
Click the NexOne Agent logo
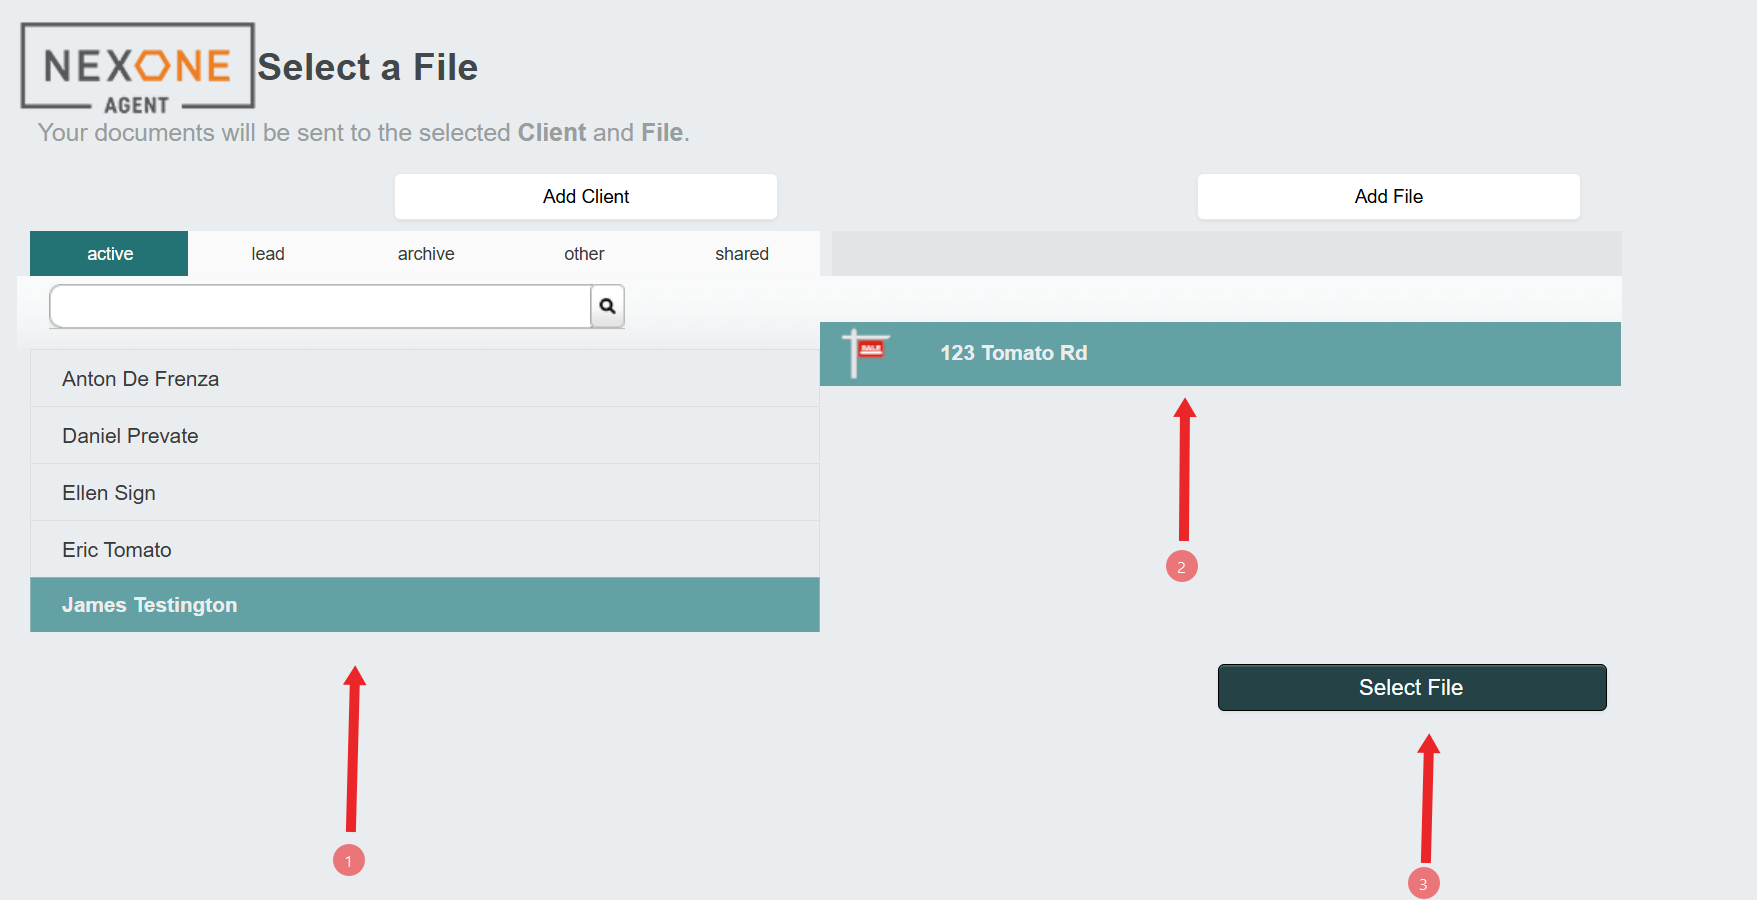pos(138,68)
